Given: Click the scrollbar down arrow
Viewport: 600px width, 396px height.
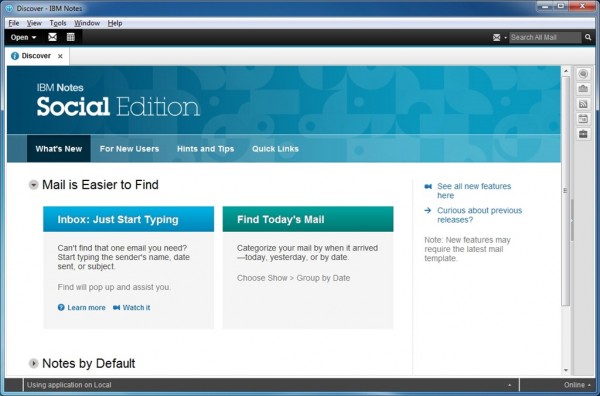Looking at the screenshot, I should click(x=566, y=370).
